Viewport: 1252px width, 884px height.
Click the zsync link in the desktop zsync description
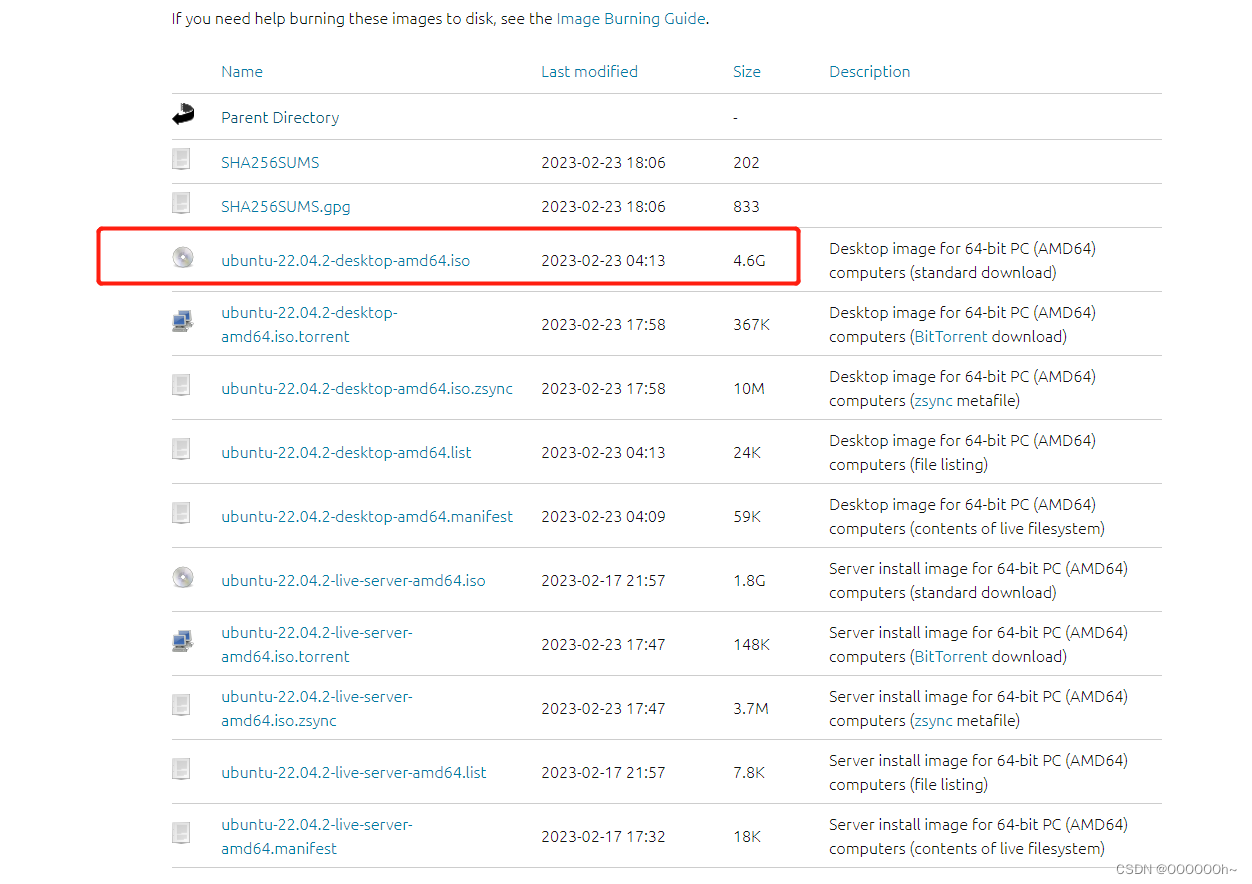[x=933, y=401]
